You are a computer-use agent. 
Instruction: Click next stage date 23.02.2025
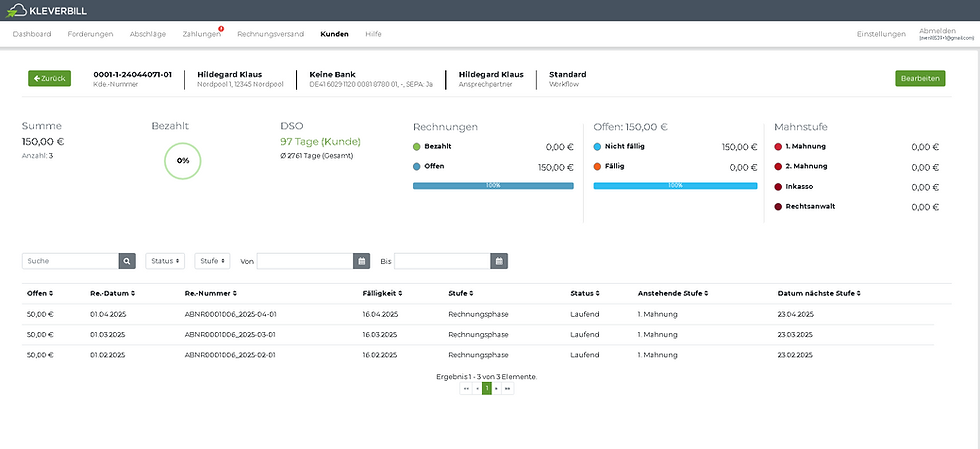(x=795, y=355)
